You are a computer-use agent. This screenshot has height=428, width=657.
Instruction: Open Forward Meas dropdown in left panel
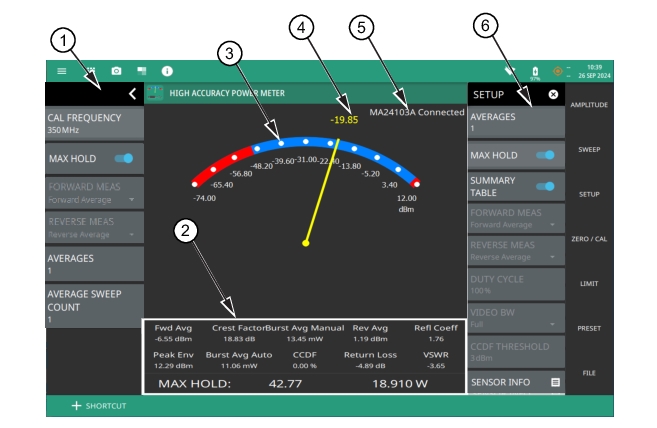[x=95, y=194]
